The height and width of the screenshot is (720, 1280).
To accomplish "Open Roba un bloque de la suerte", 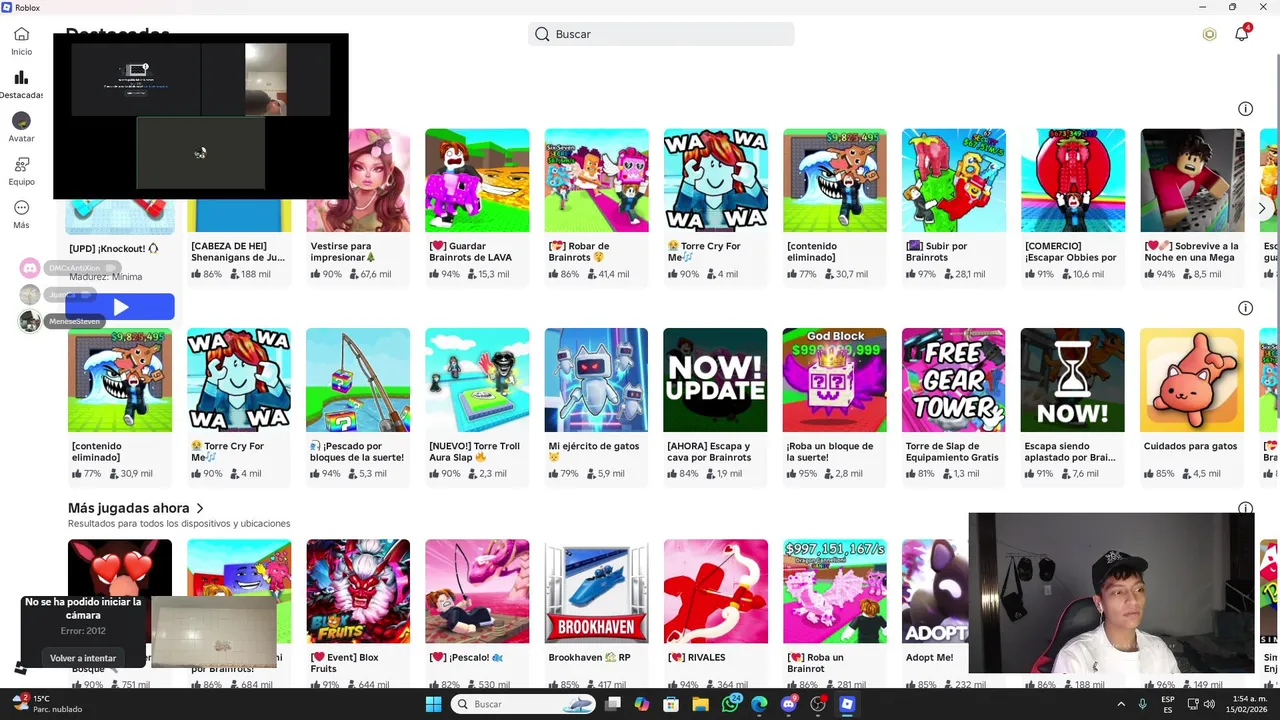I will coord(834,406).
